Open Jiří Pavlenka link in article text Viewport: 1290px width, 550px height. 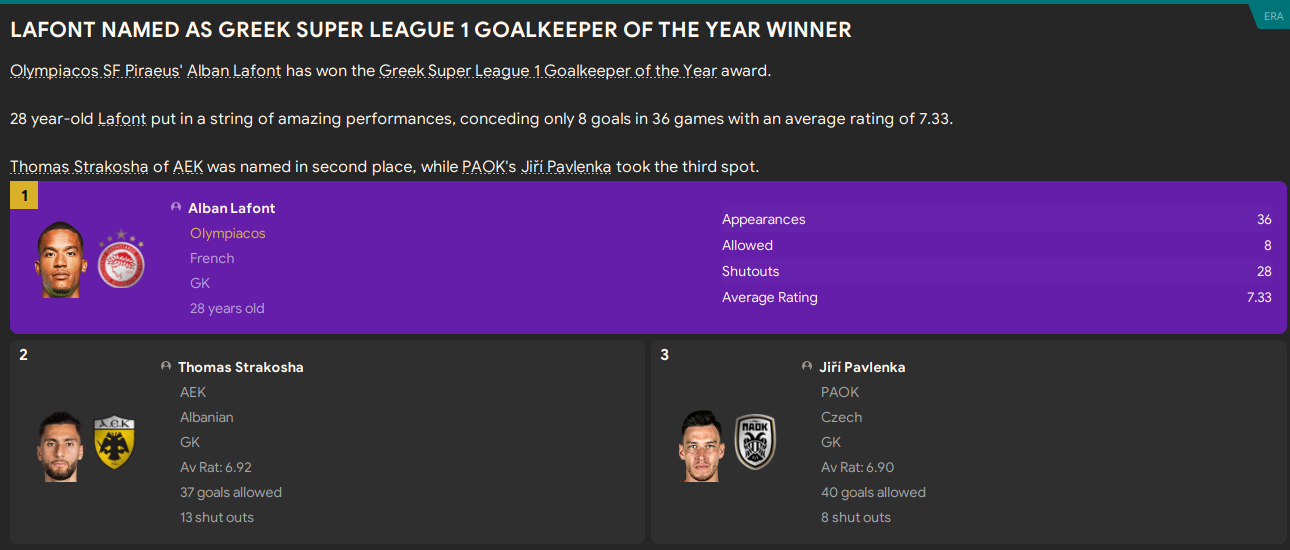(x=566, y=167)
